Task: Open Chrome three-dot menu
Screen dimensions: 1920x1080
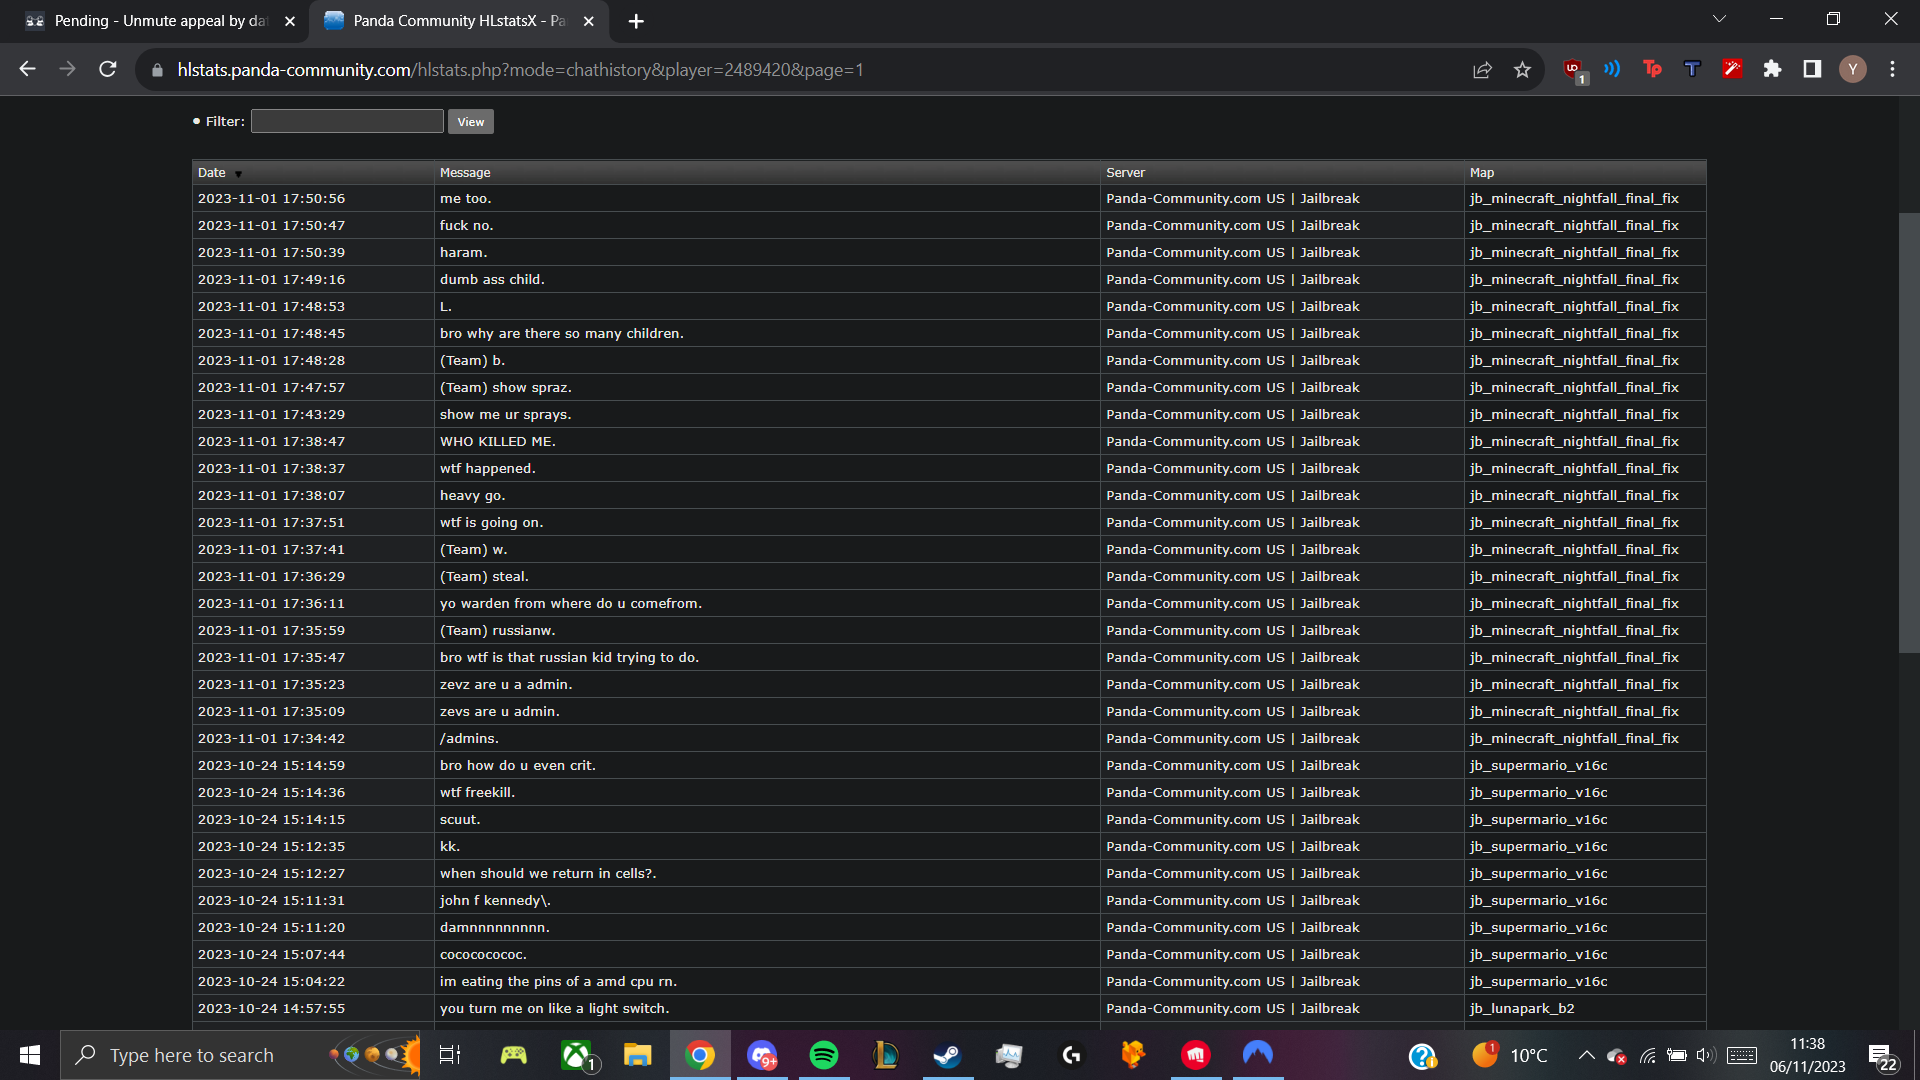Action: [1892, 69]
